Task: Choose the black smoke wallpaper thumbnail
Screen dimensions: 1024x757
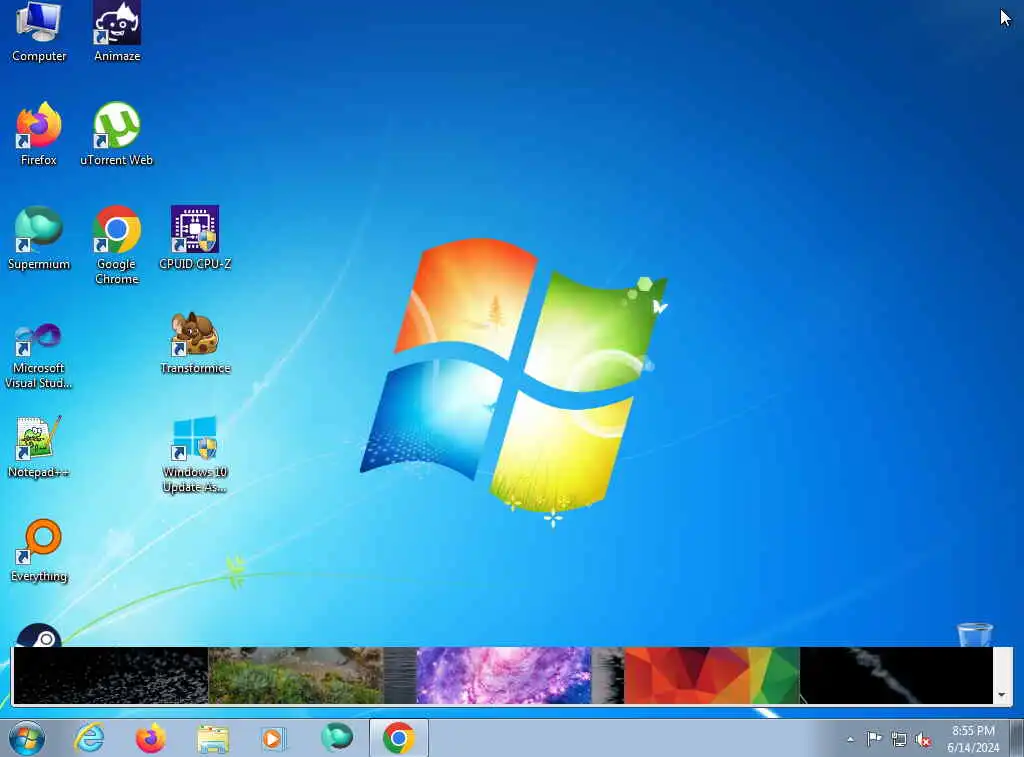Action: (x=896, y=675)
